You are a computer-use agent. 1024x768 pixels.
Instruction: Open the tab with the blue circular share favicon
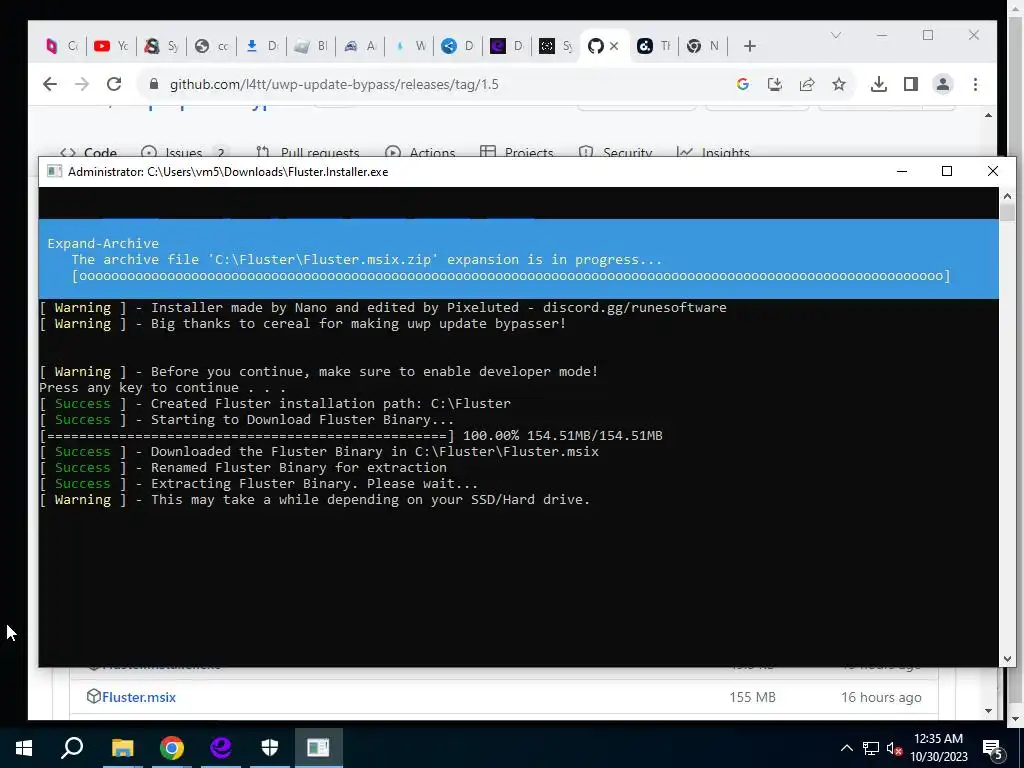(x=457, y=46)
